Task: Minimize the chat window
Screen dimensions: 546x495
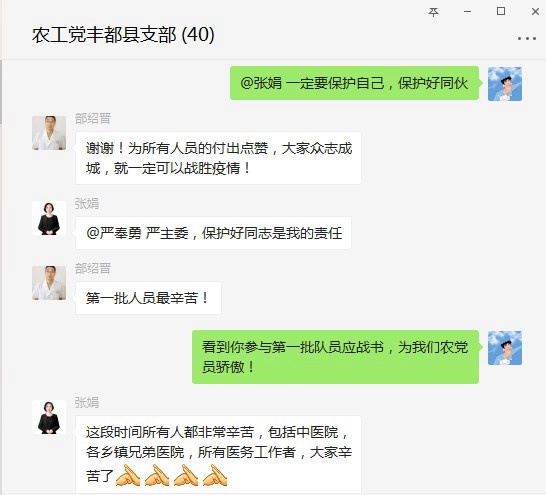Action: (x=467, y=12)
